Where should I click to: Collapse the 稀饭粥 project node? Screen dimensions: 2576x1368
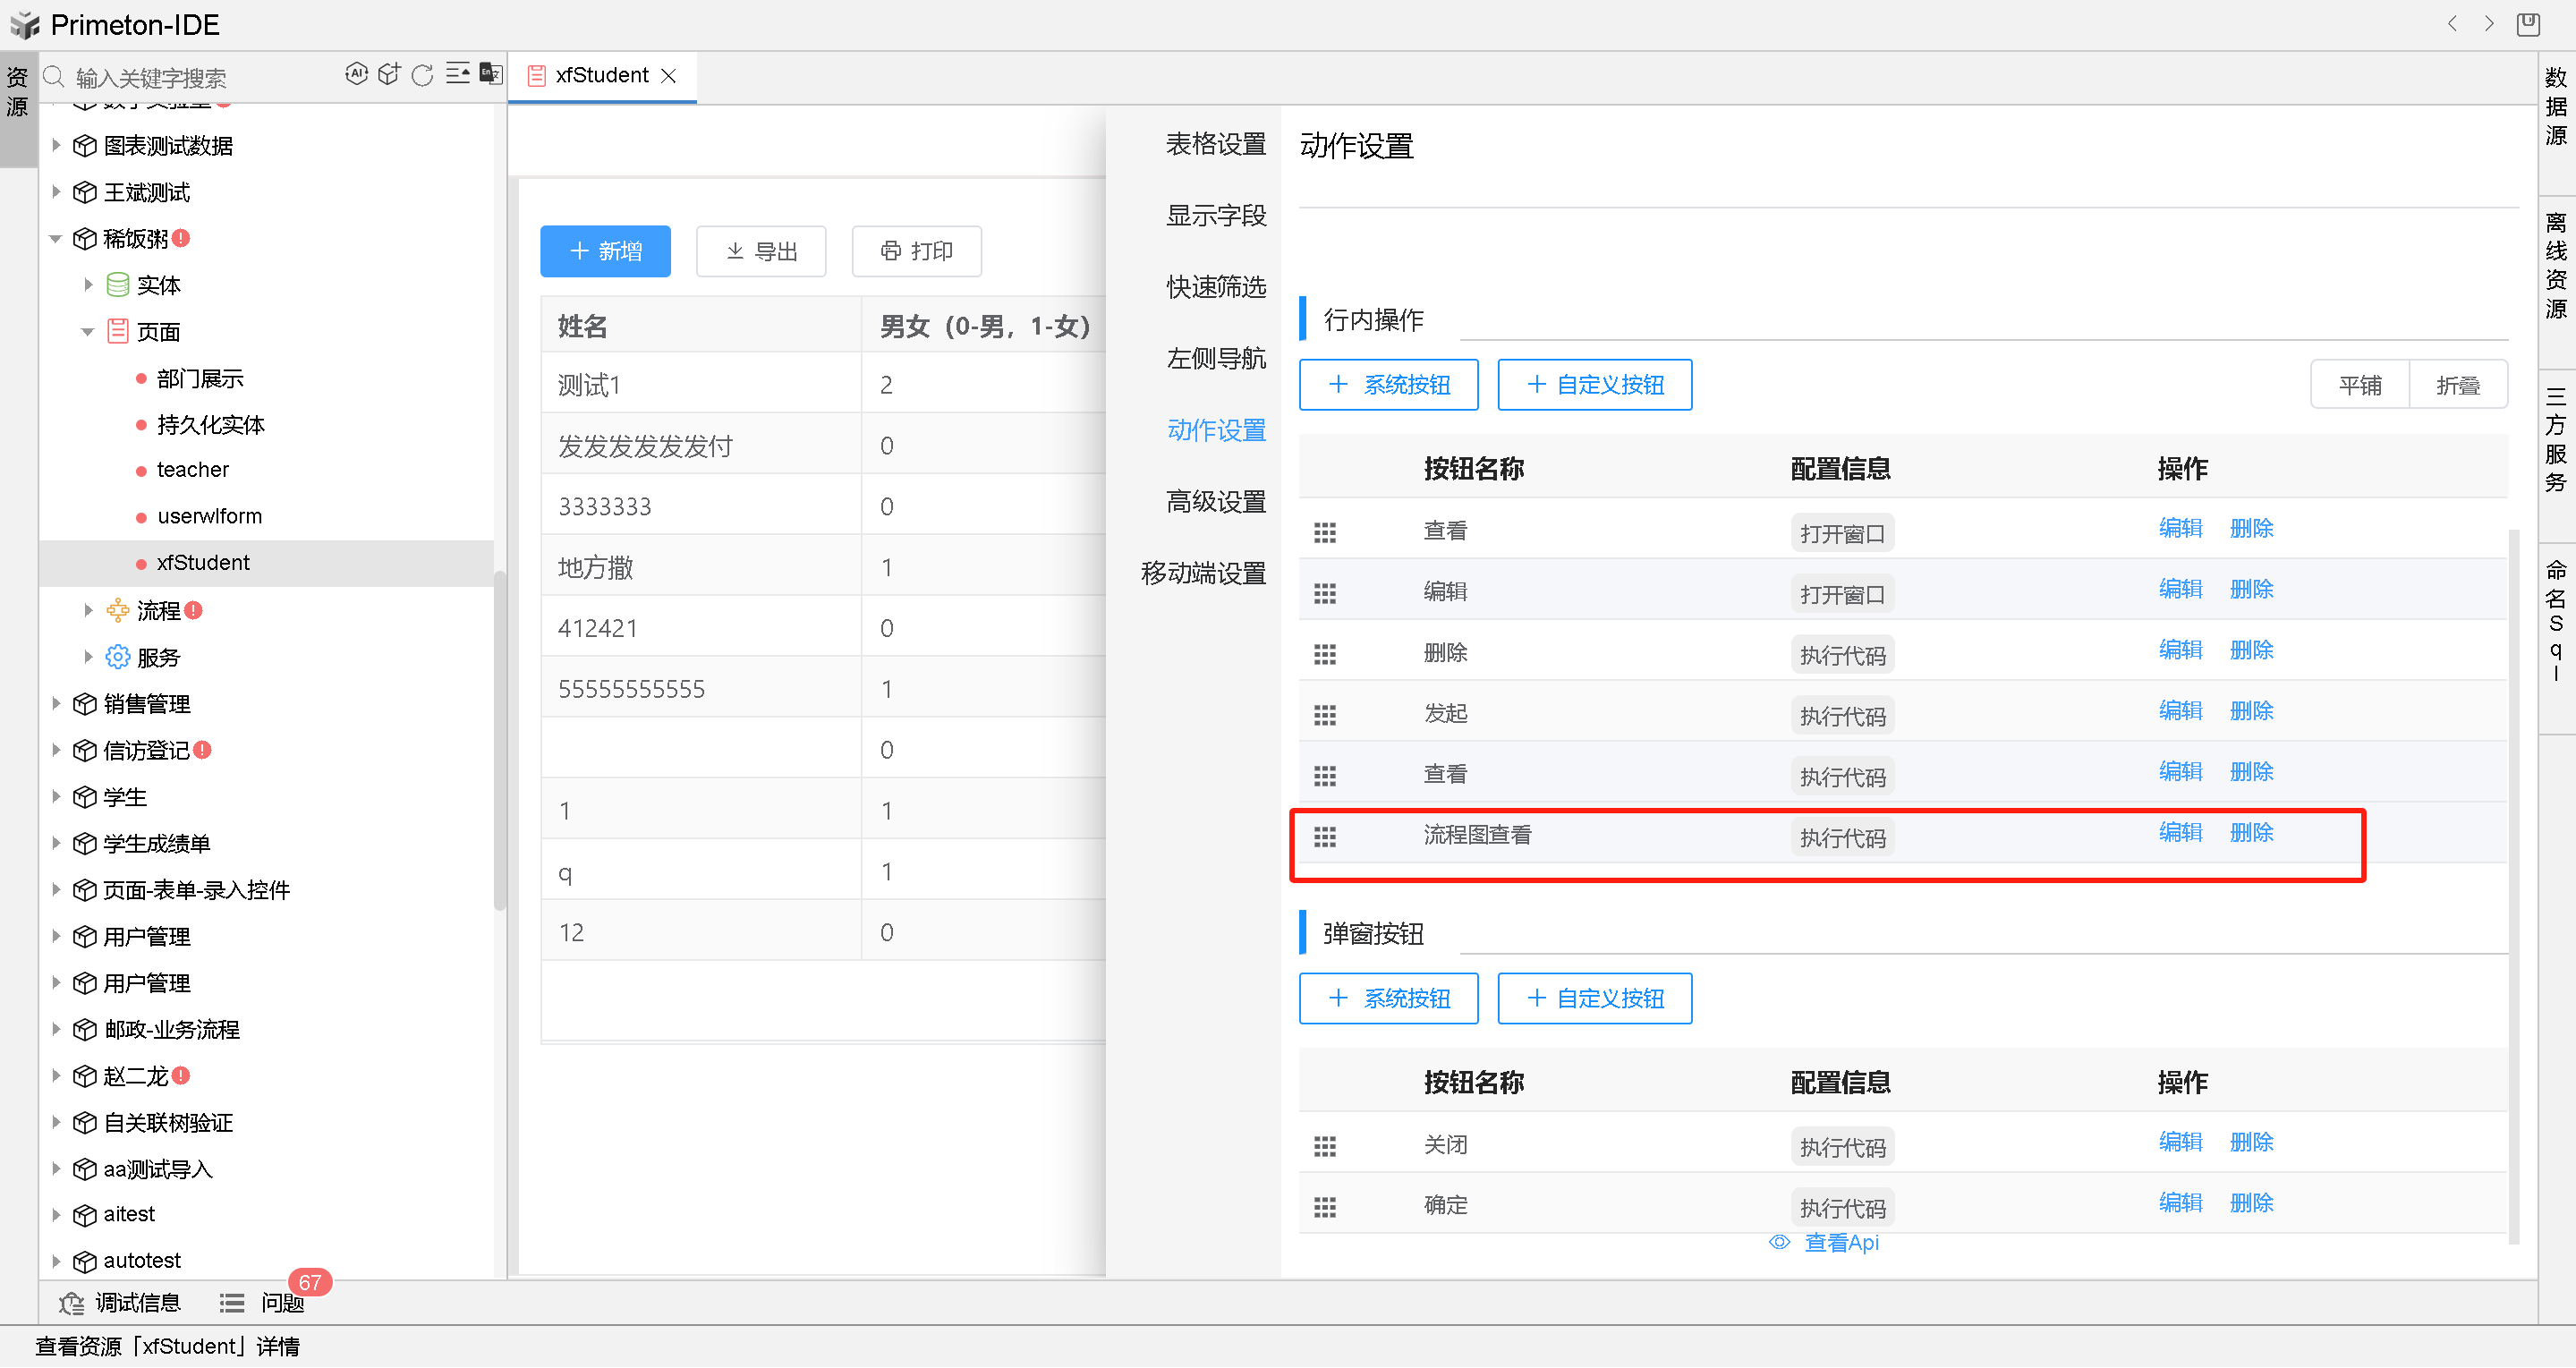click(56, 239)
